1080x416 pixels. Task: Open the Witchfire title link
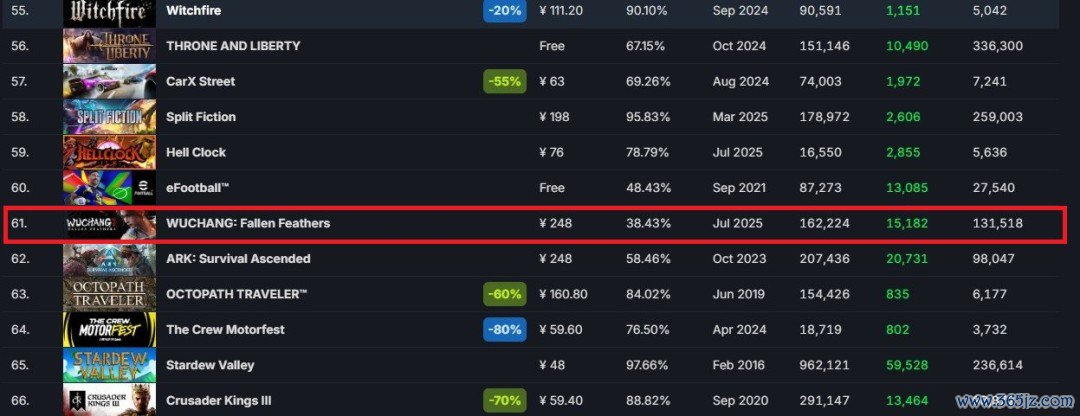pyautogui.click(x=194, y=10)
